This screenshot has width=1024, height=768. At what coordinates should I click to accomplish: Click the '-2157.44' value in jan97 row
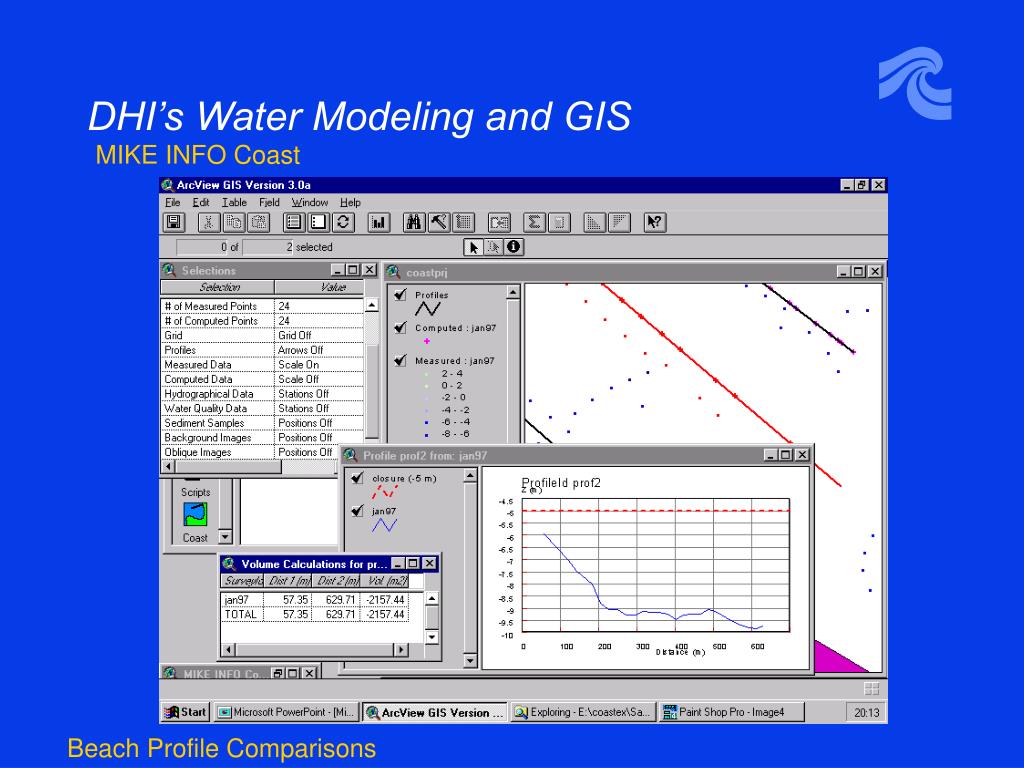[x=385, y=600]
